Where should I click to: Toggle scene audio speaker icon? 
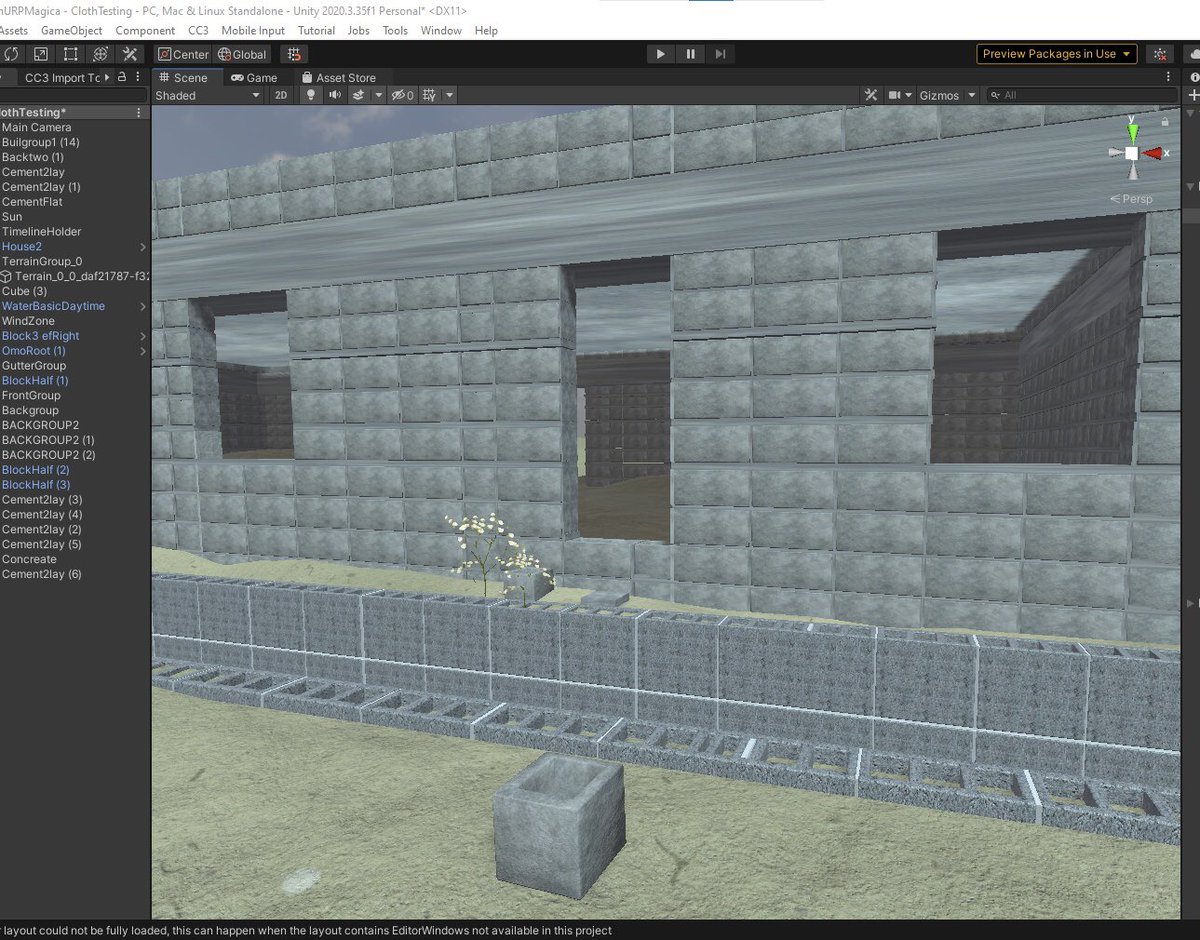pos(335,95)
